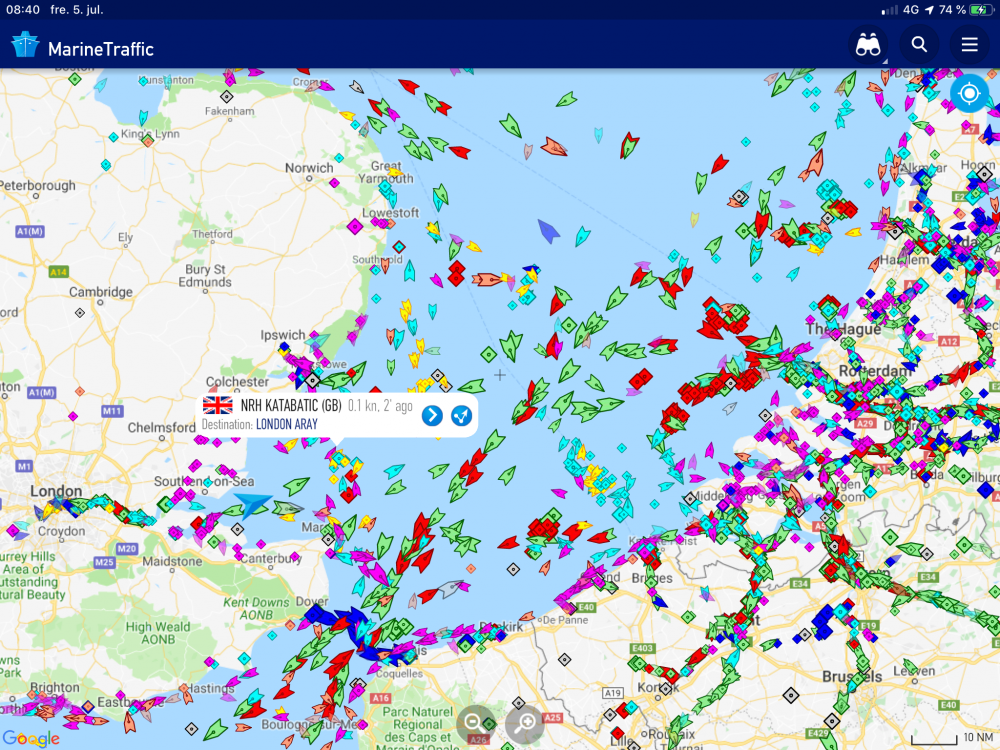This screenshot has height=750, width=1000.
Task: Tap the Ipswich city label
Action: [283, 335]
